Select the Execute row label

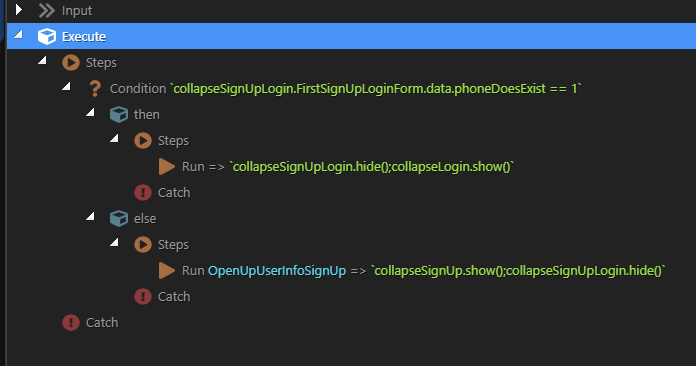coord(84,36)
